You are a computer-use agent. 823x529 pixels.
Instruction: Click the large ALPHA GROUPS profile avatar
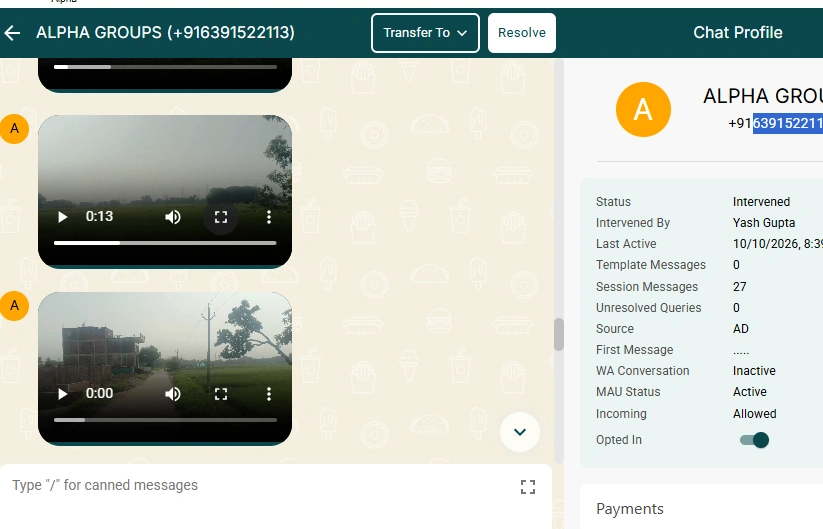[x=643, y=109]
